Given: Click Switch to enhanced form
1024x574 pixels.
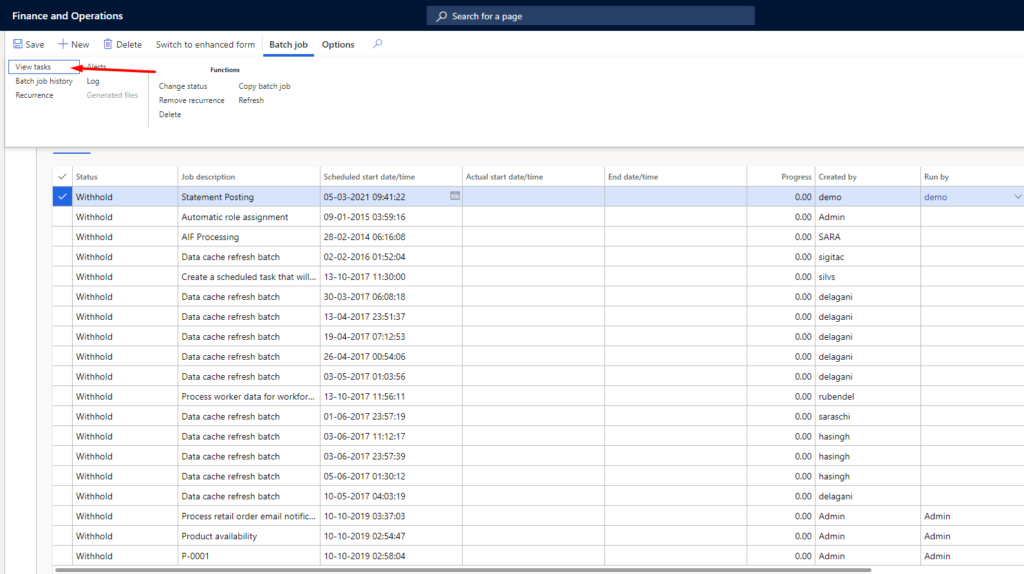Looking at the screenshot, I should [205, 44].
